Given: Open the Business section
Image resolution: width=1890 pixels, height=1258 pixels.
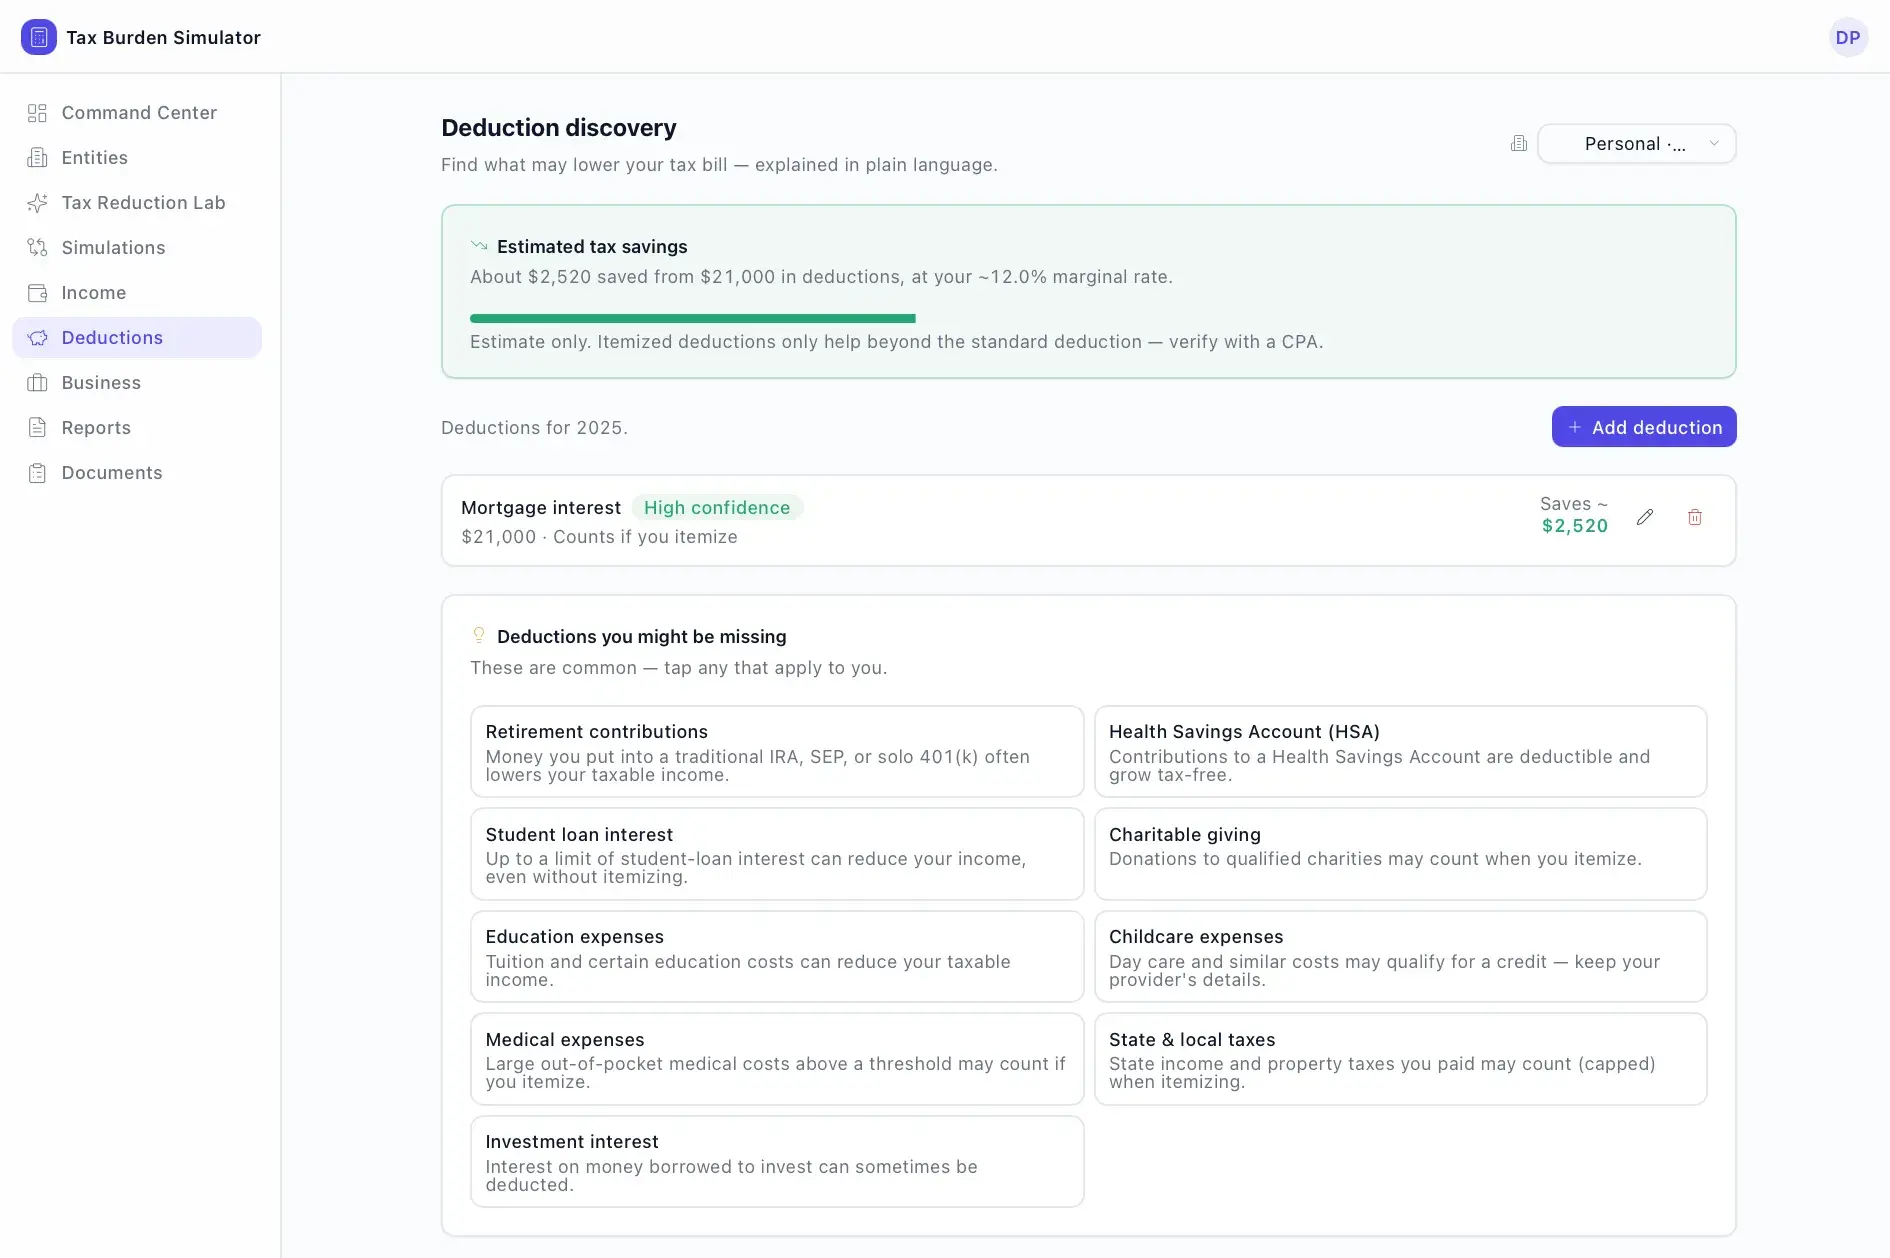Looking at the screenshot, I should (137, 383).
